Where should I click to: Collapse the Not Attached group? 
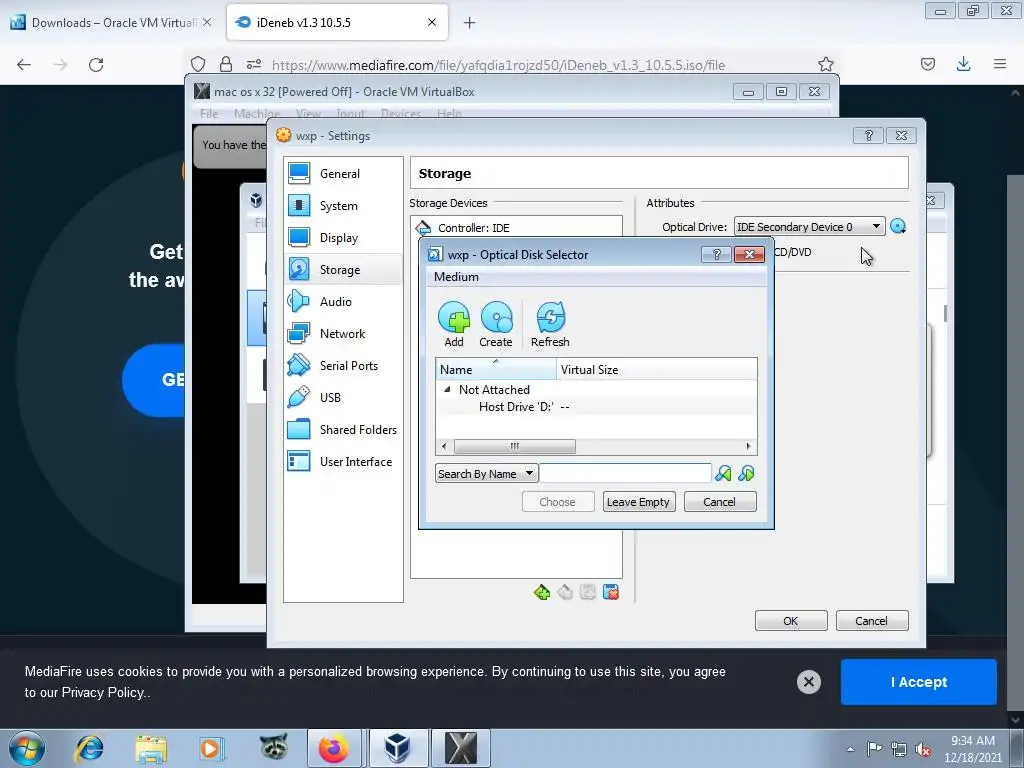pos(447,389)
